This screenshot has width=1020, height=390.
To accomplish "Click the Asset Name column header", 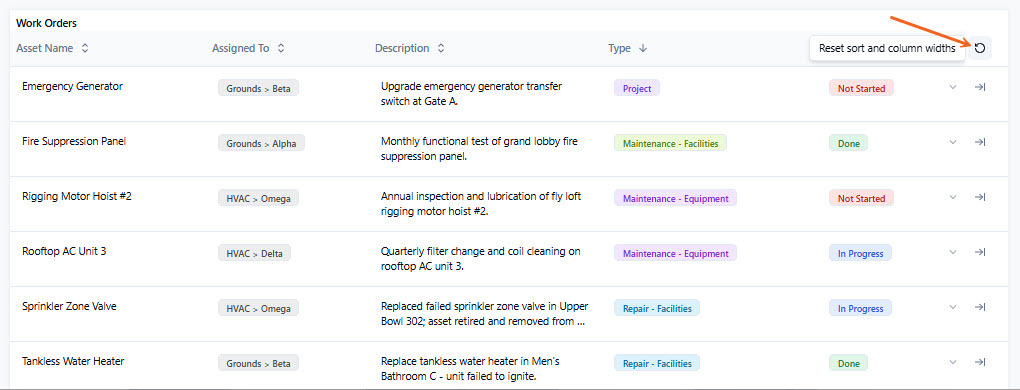I will pos(44,48).
